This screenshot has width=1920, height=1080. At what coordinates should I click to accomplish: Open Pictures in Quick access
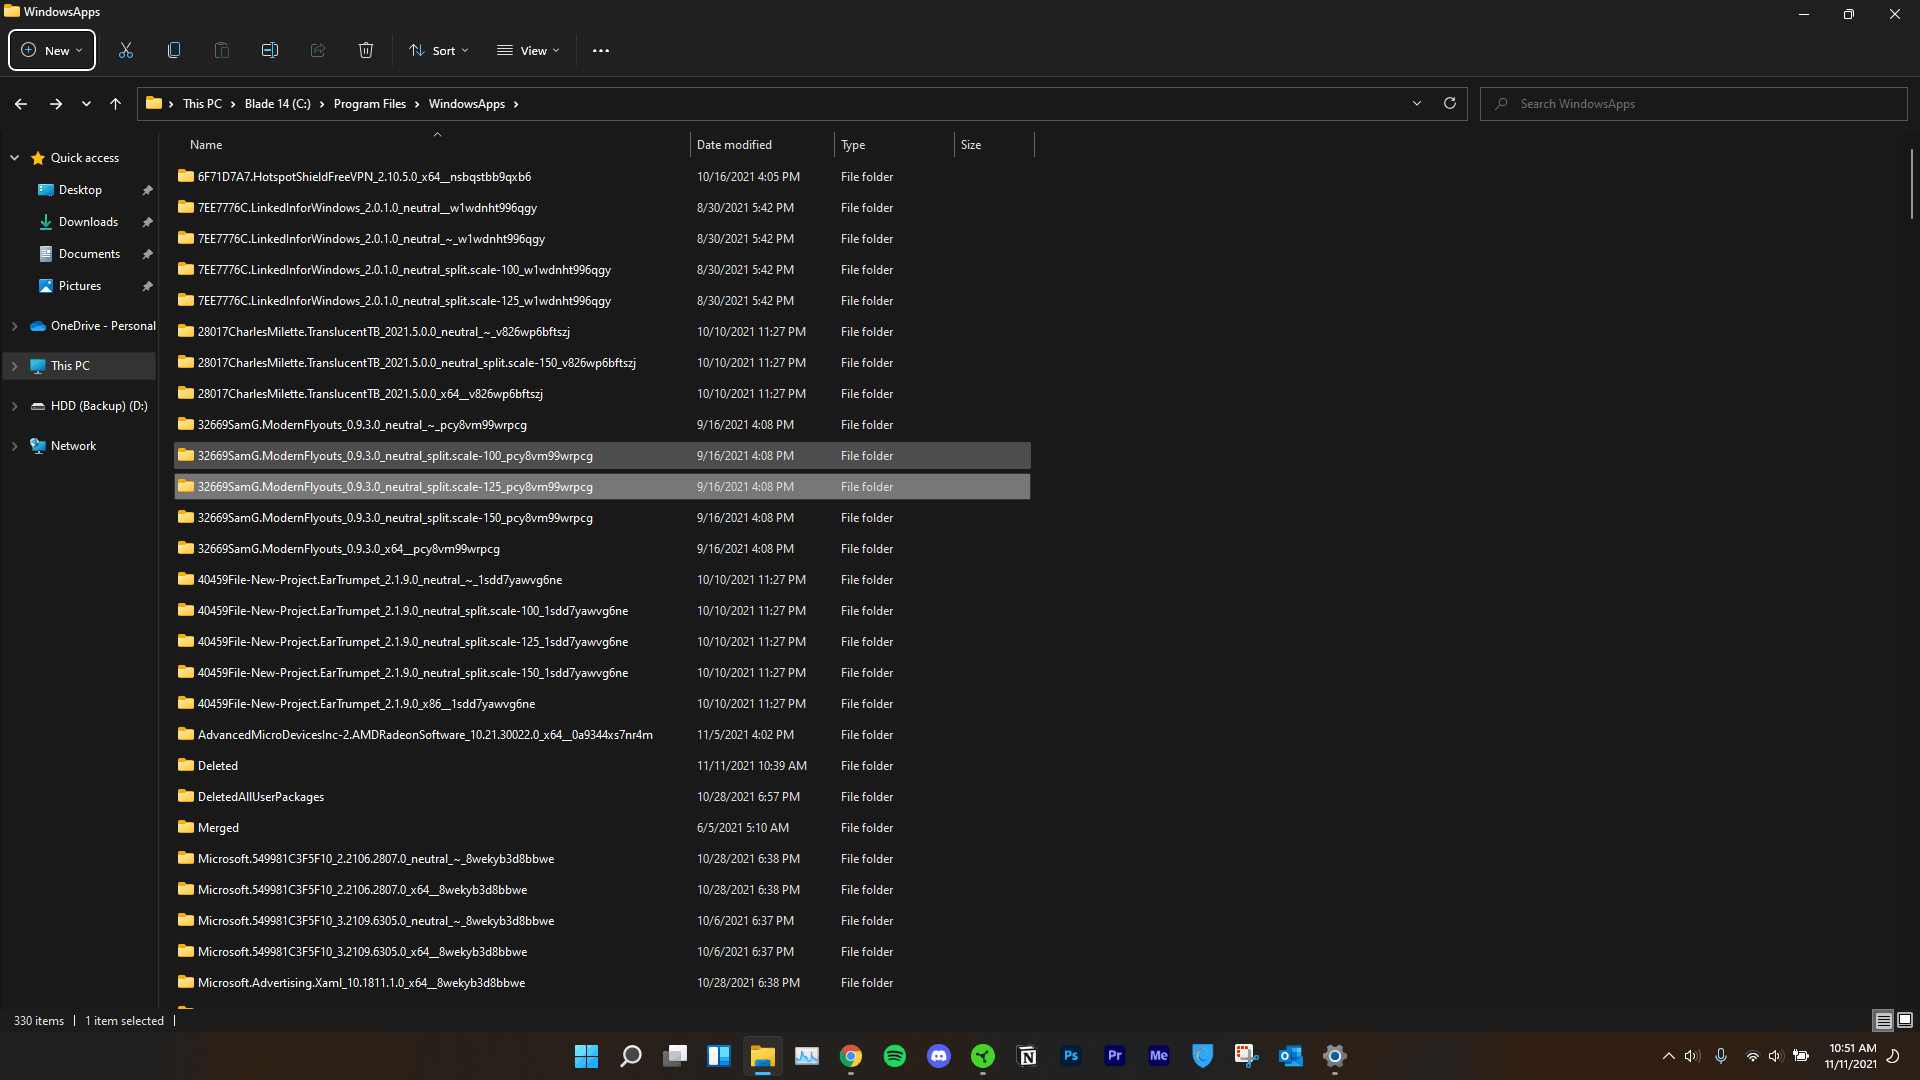click(x=80, y=286)
